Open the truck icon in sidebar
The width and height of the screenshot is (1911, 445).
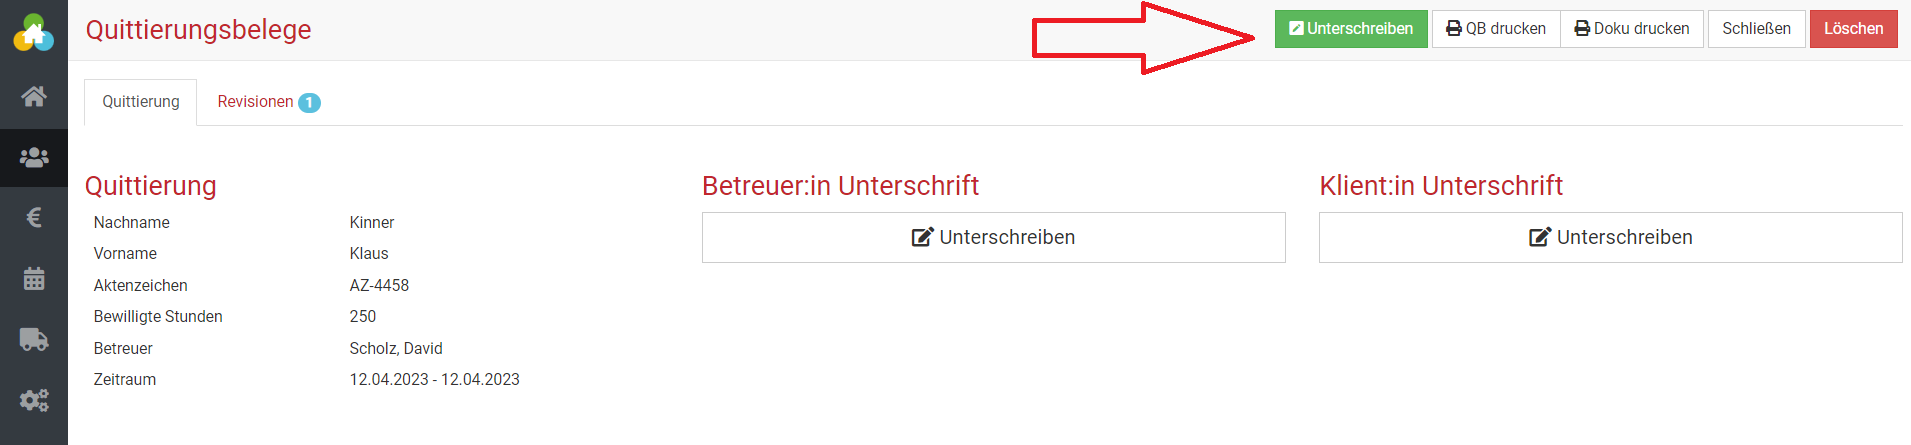click(34, 339)
